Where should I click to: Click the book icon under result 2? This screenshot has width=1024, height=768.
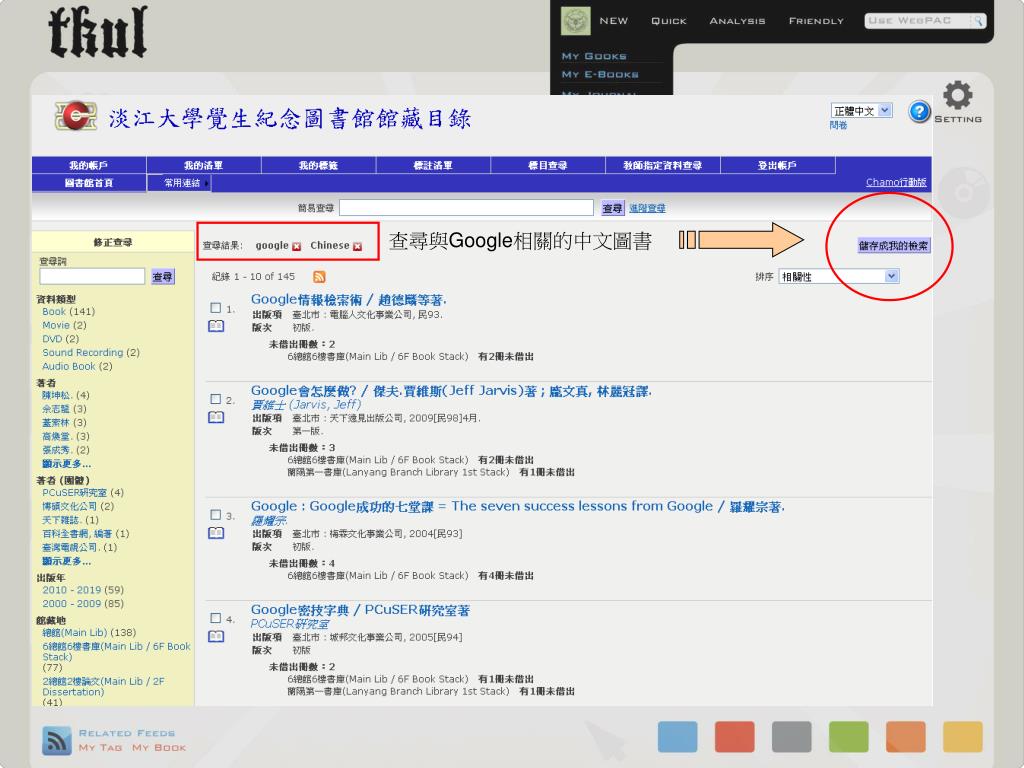(216, 417)
